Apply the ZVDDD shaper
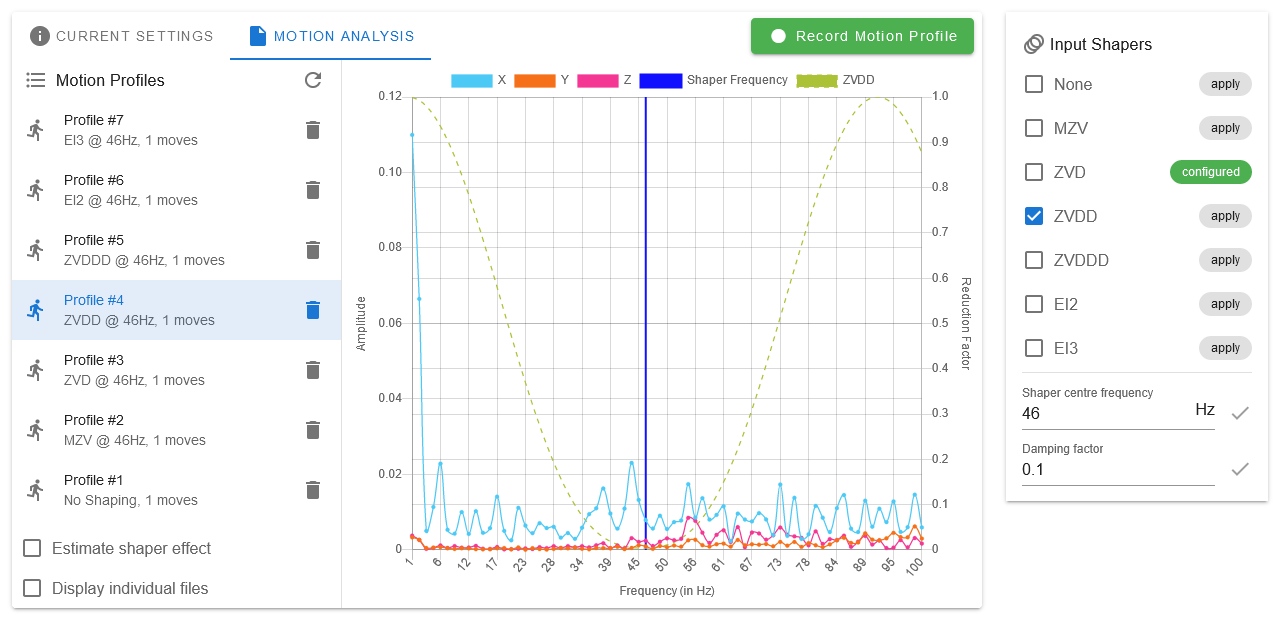This screenshot has width=1280, height=620. point(1225,260)
